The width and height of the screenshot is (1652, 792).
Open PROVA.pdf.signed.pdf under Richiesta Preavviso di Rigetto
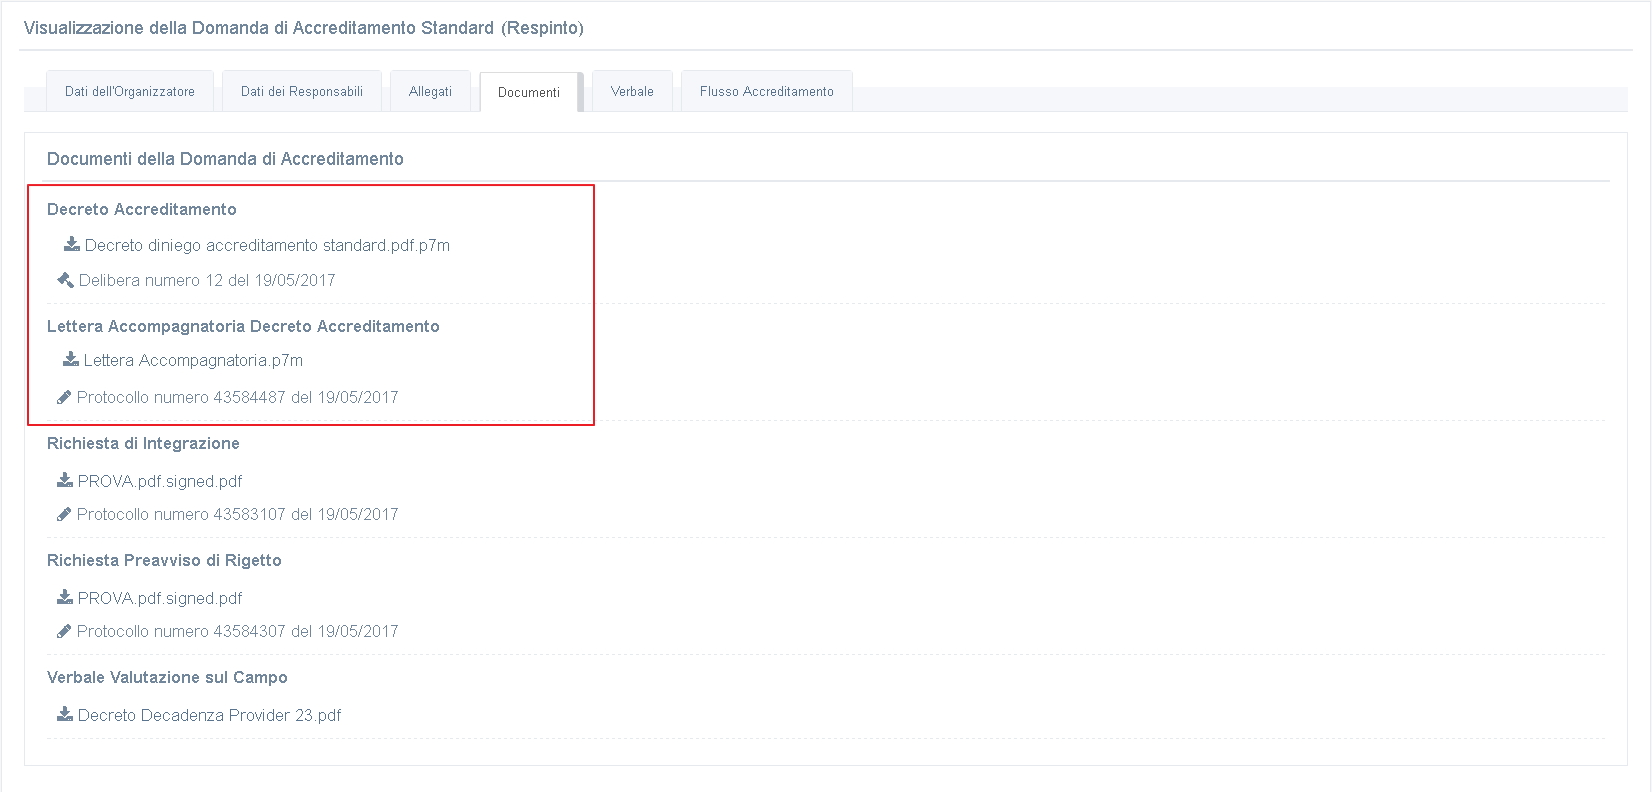click(x=160, y=598)
